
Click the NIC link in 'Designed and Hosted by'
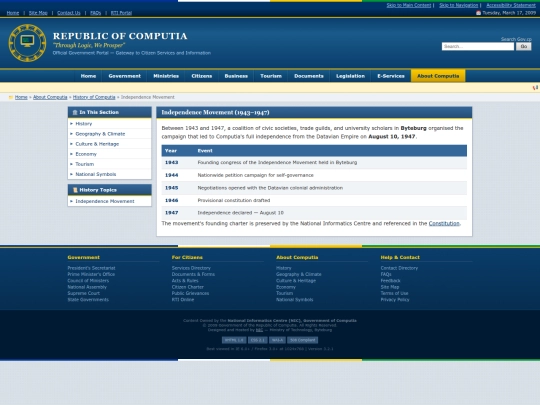(x=259, y=330)
